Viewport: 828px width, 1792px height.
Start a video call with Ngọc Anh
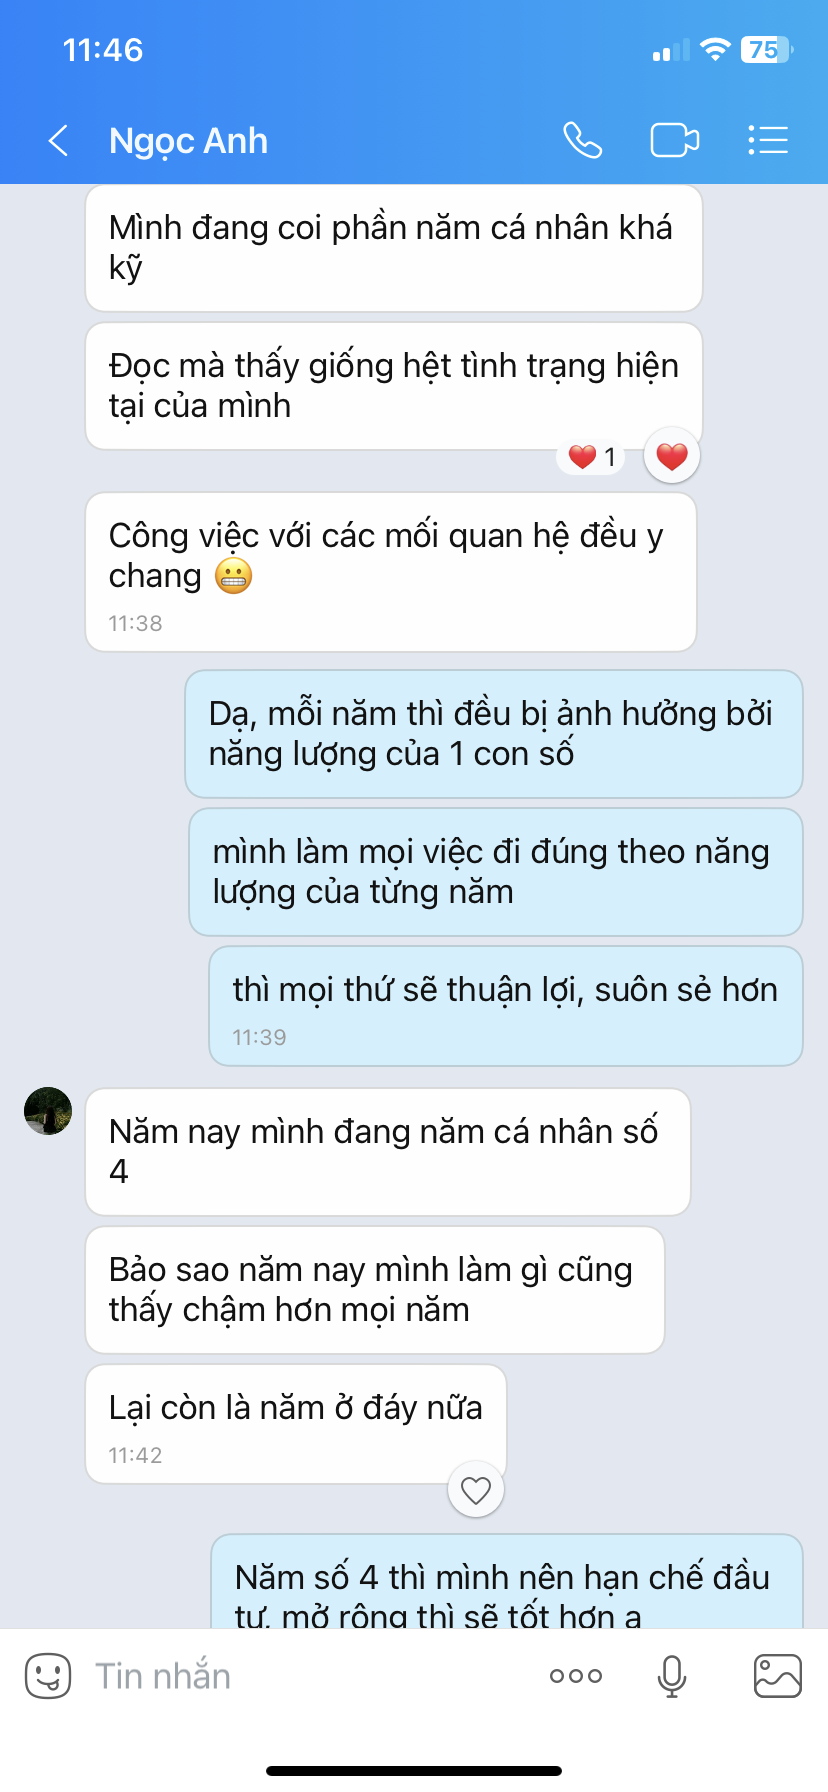[x=675, y=140]
